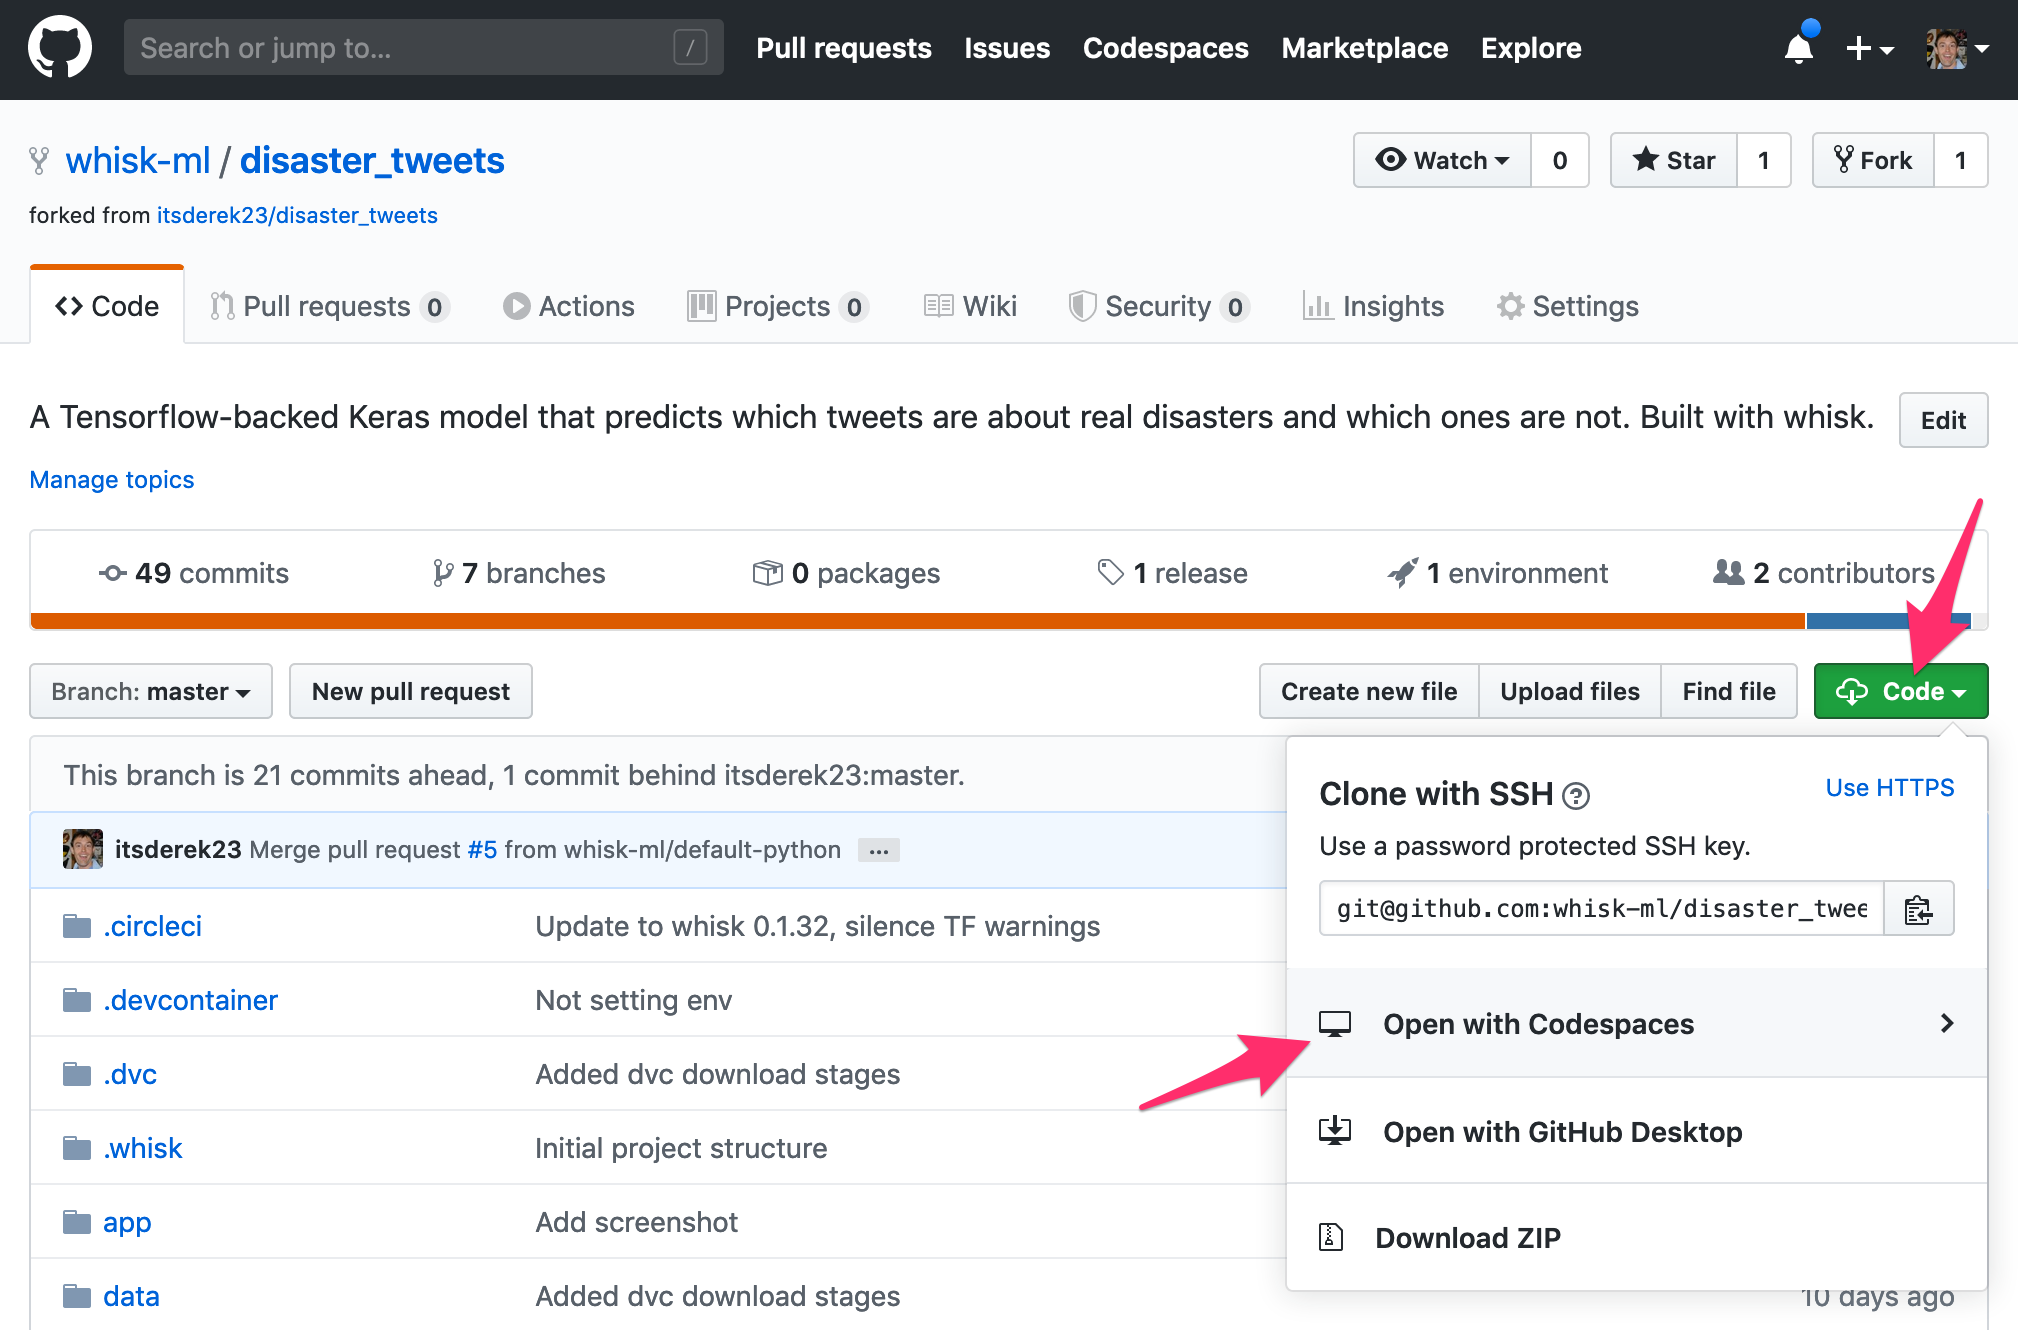Expand commit message ellipsis button
The image size is (2018, 1330).
(879, 851)
